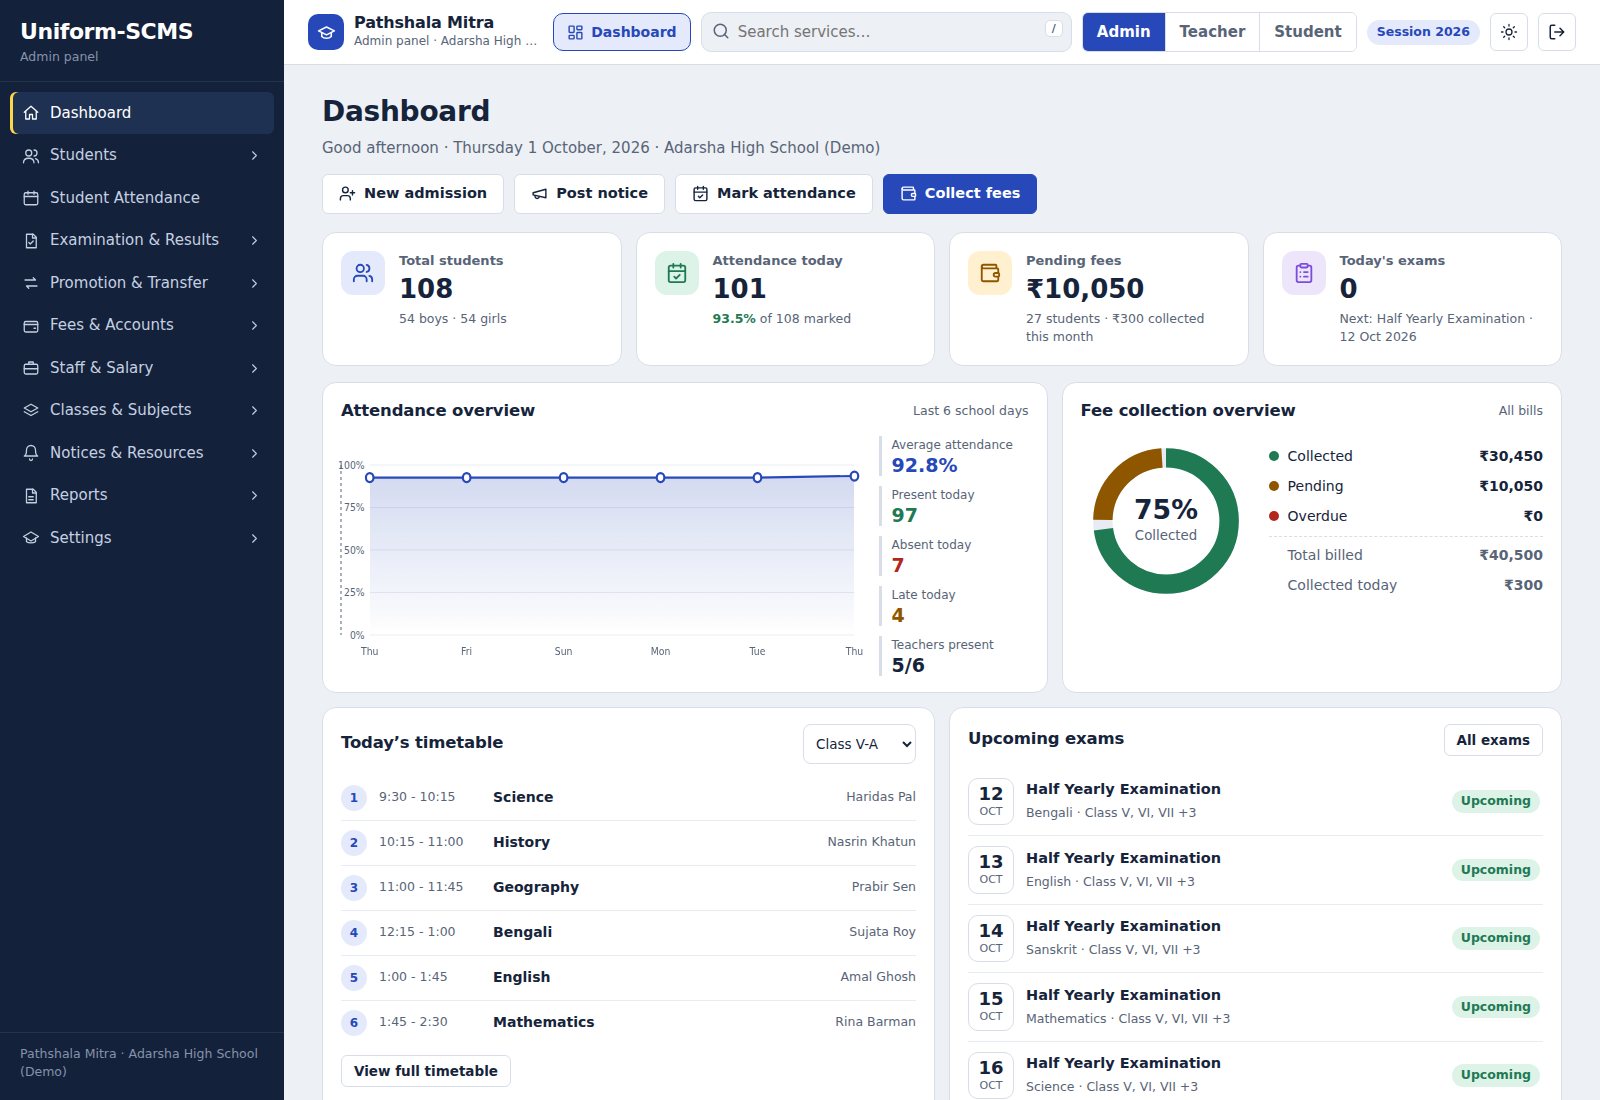Click the ₹40,500 total billed value
The width and height of the screenshot is (1600, 1100).
[1511, 555]
